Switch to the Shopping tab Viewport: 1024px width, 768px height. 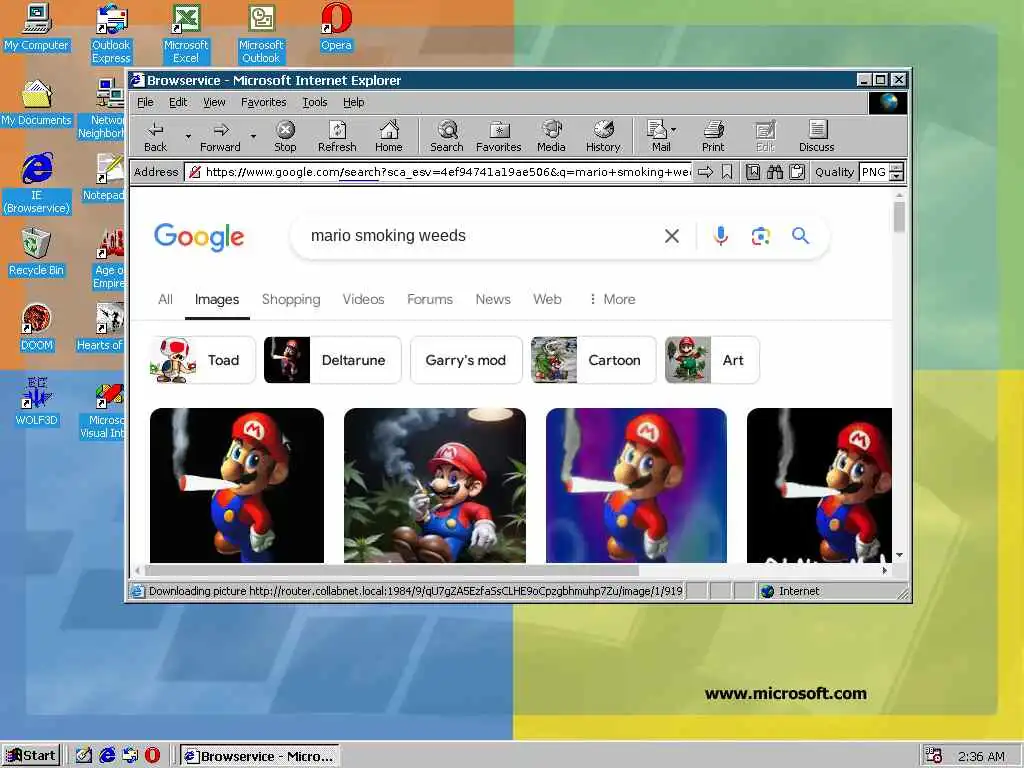(291, 299)
